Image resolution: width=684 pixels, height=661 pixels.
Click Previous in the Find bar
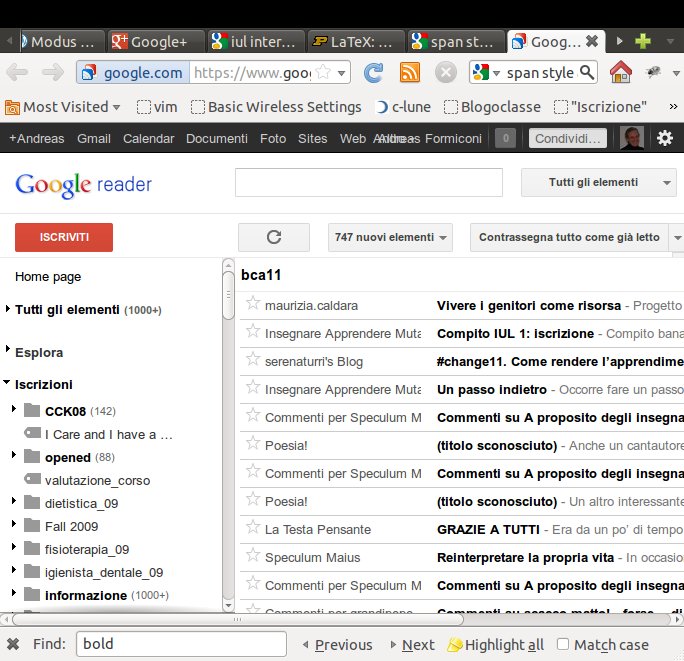(x=338, y=644)
